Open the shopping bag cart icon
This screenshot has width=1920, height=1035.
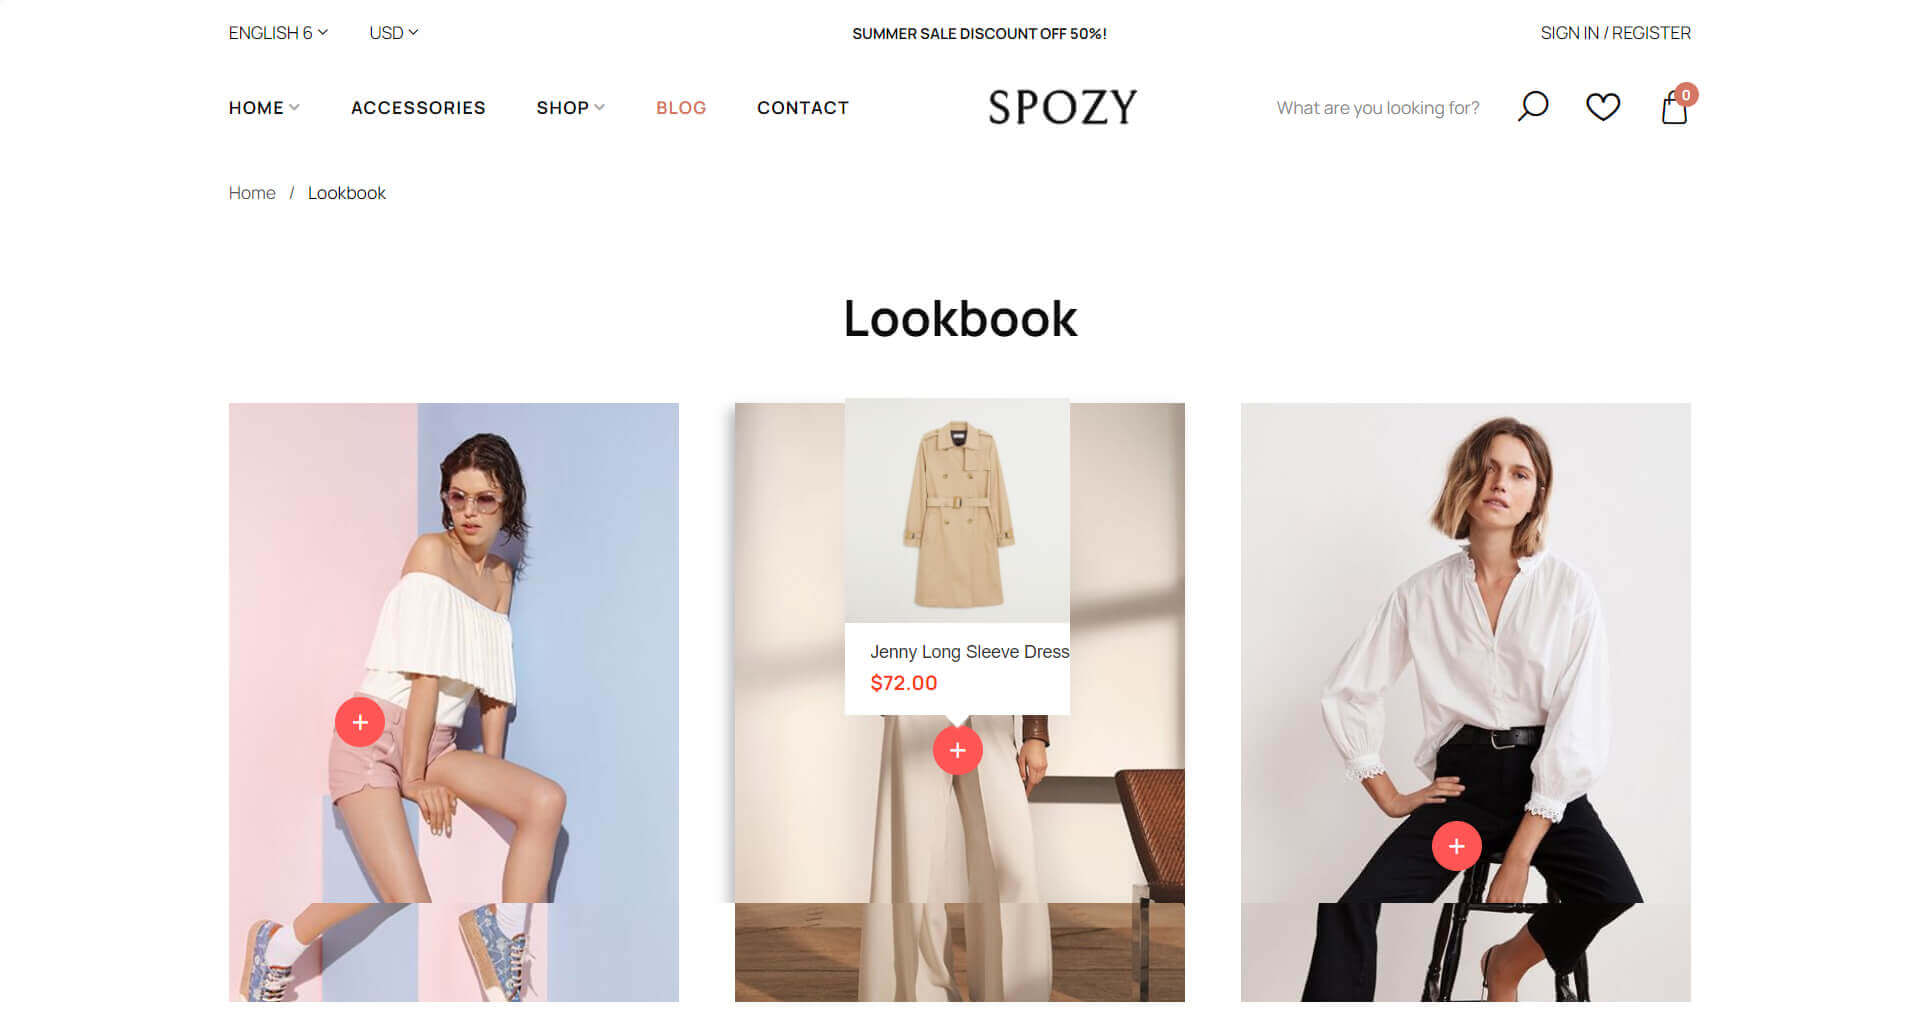[1675, 106]
